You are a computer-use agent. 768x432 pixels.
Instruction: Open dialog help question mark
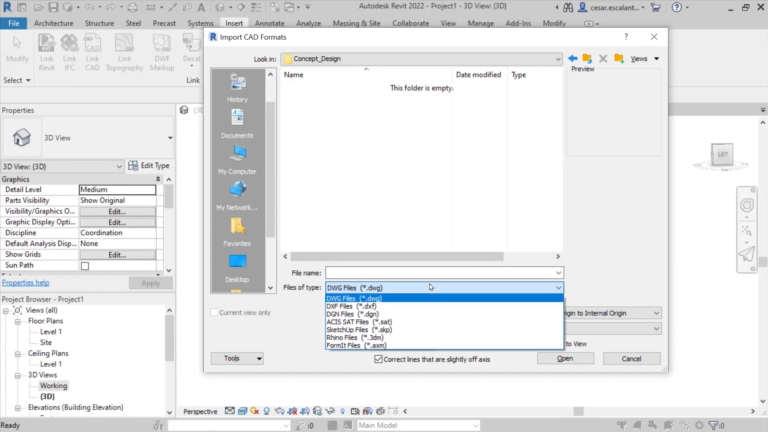coord(626,37)
